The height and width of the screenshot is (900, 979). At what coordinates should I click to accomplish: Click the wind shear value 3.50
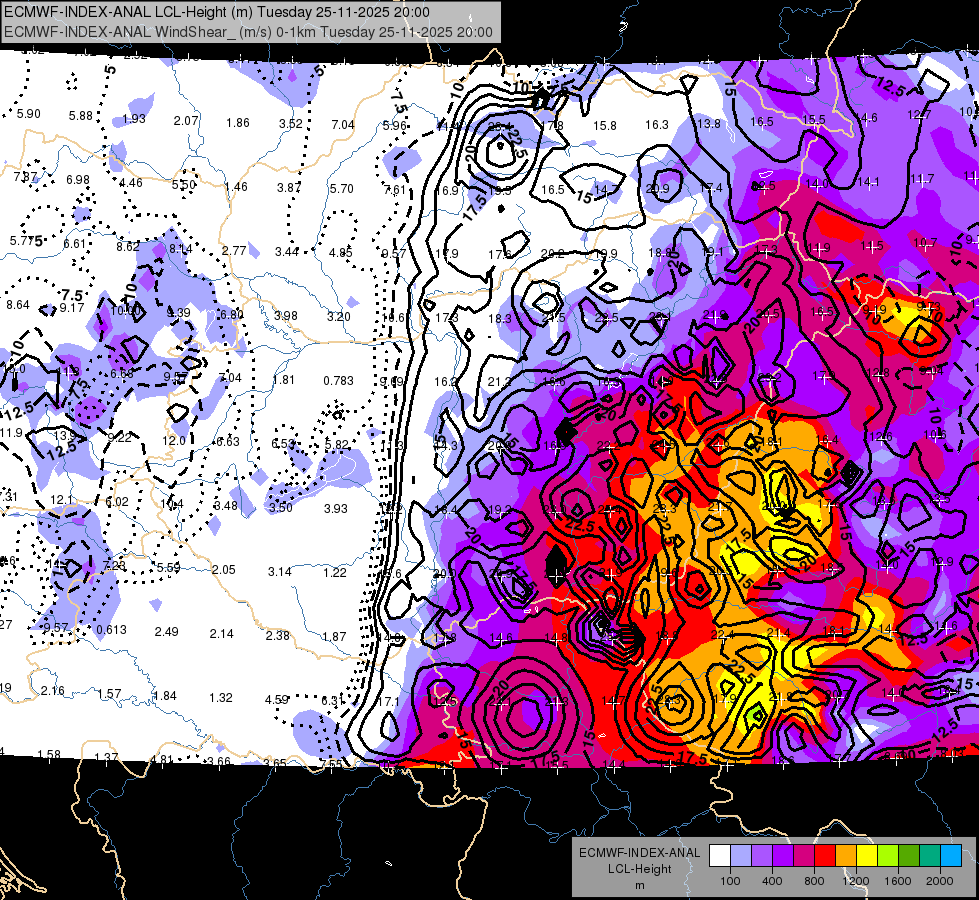pos(281,507)
